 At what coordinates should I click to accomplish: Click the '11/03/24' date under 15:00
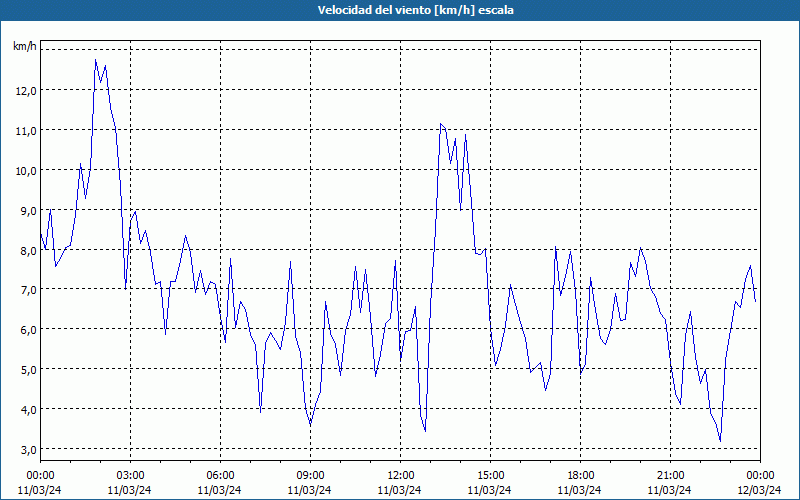tap(490, 490)
